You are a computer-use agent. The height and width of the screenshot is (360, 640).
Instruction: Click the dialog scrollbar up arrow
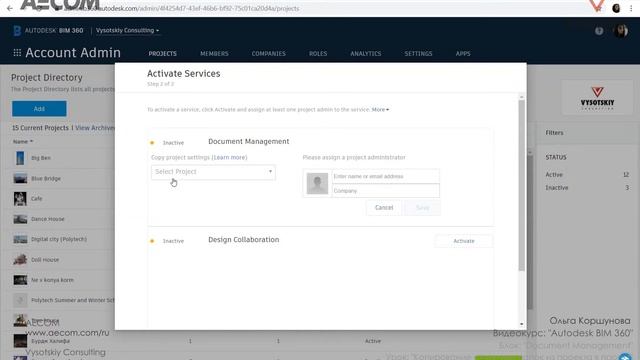click(x=521, y=97)
